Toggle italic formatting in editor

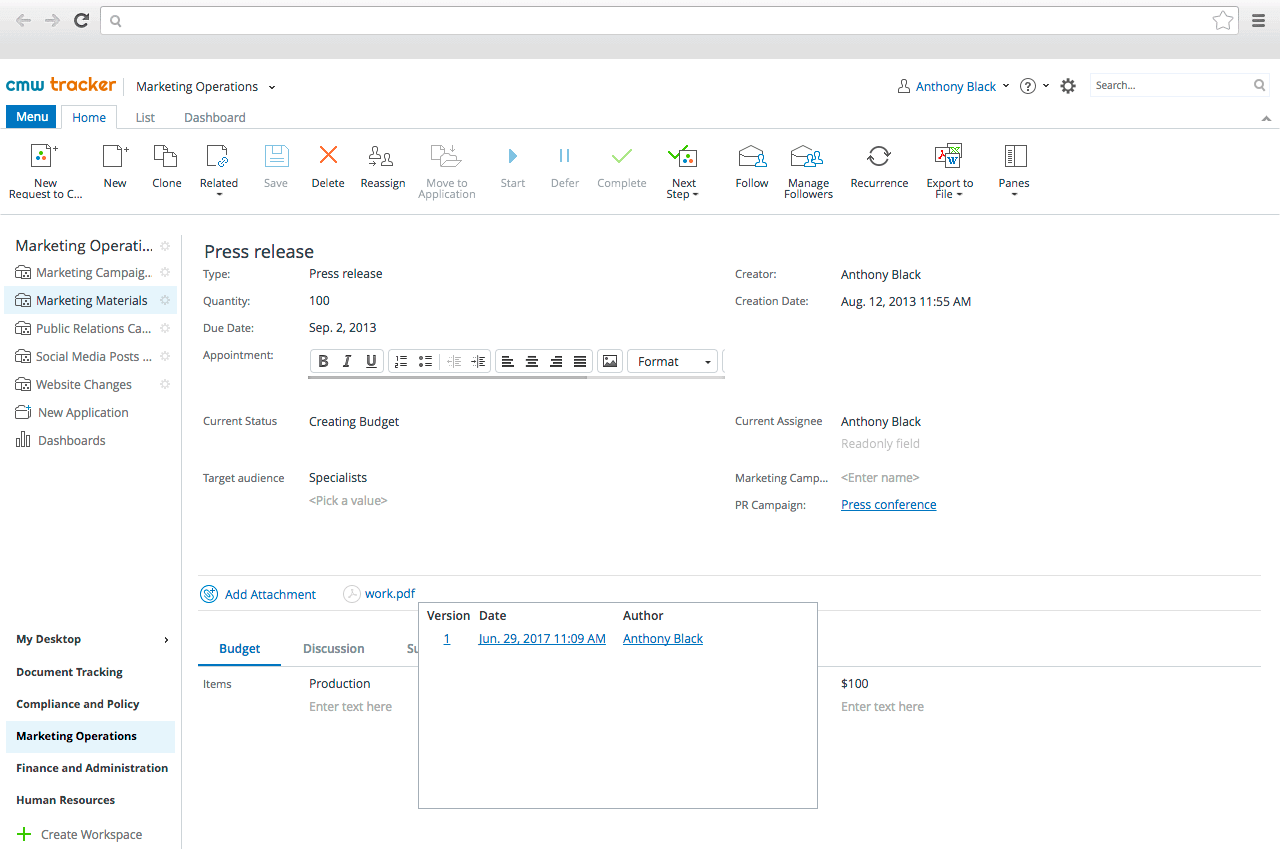pos(347,362)
